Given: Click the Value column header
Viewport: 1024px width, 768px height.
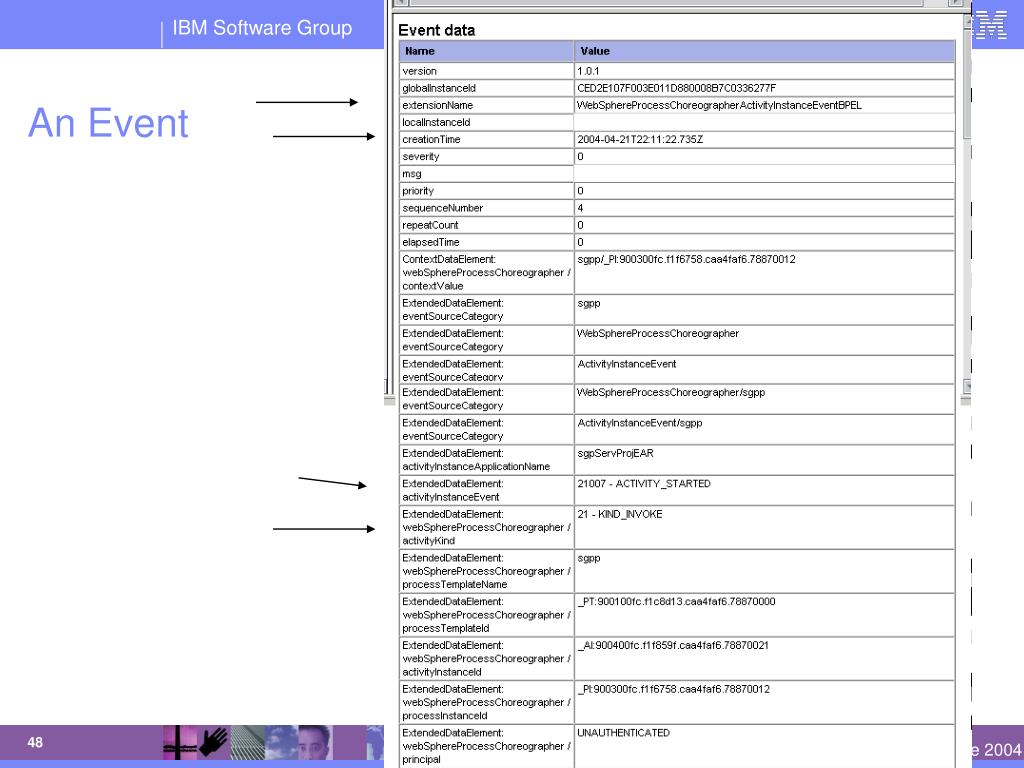Looking at the screenshot, I should (764, 51).
